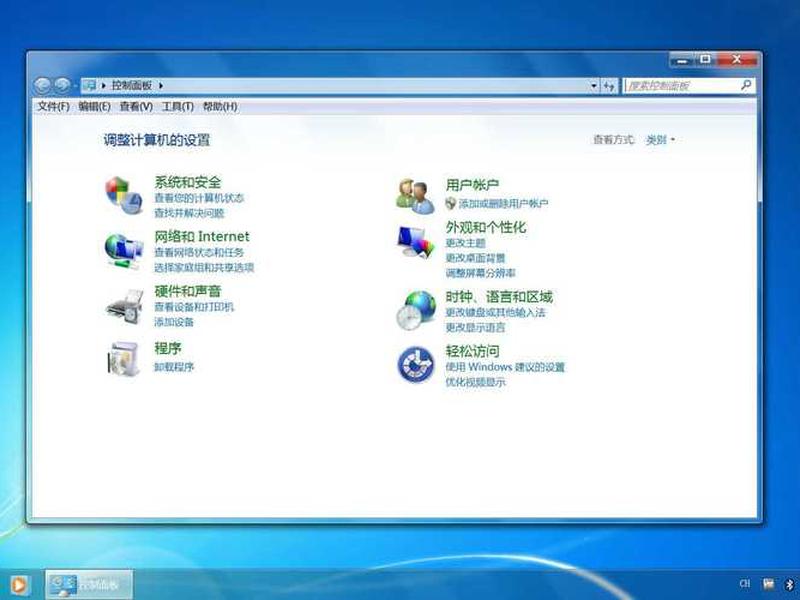Open the 用户帐户 people icon
This screenshot has width=800, height=600.
point(415,196)
